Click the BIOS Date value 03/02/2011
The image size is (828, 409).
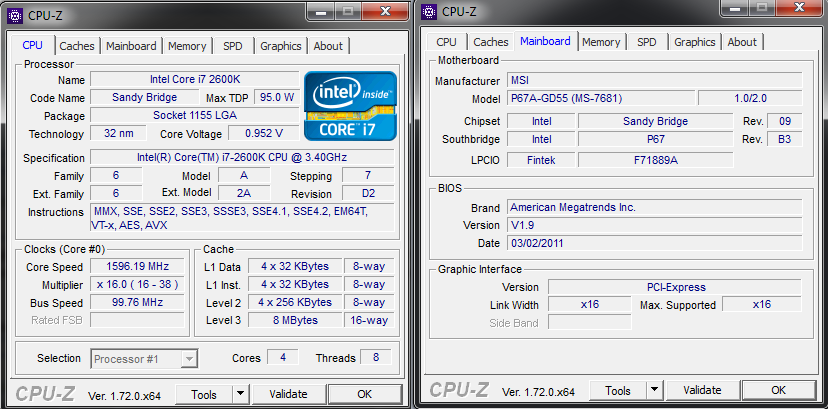pyautogui.click(x=655, y=243)
